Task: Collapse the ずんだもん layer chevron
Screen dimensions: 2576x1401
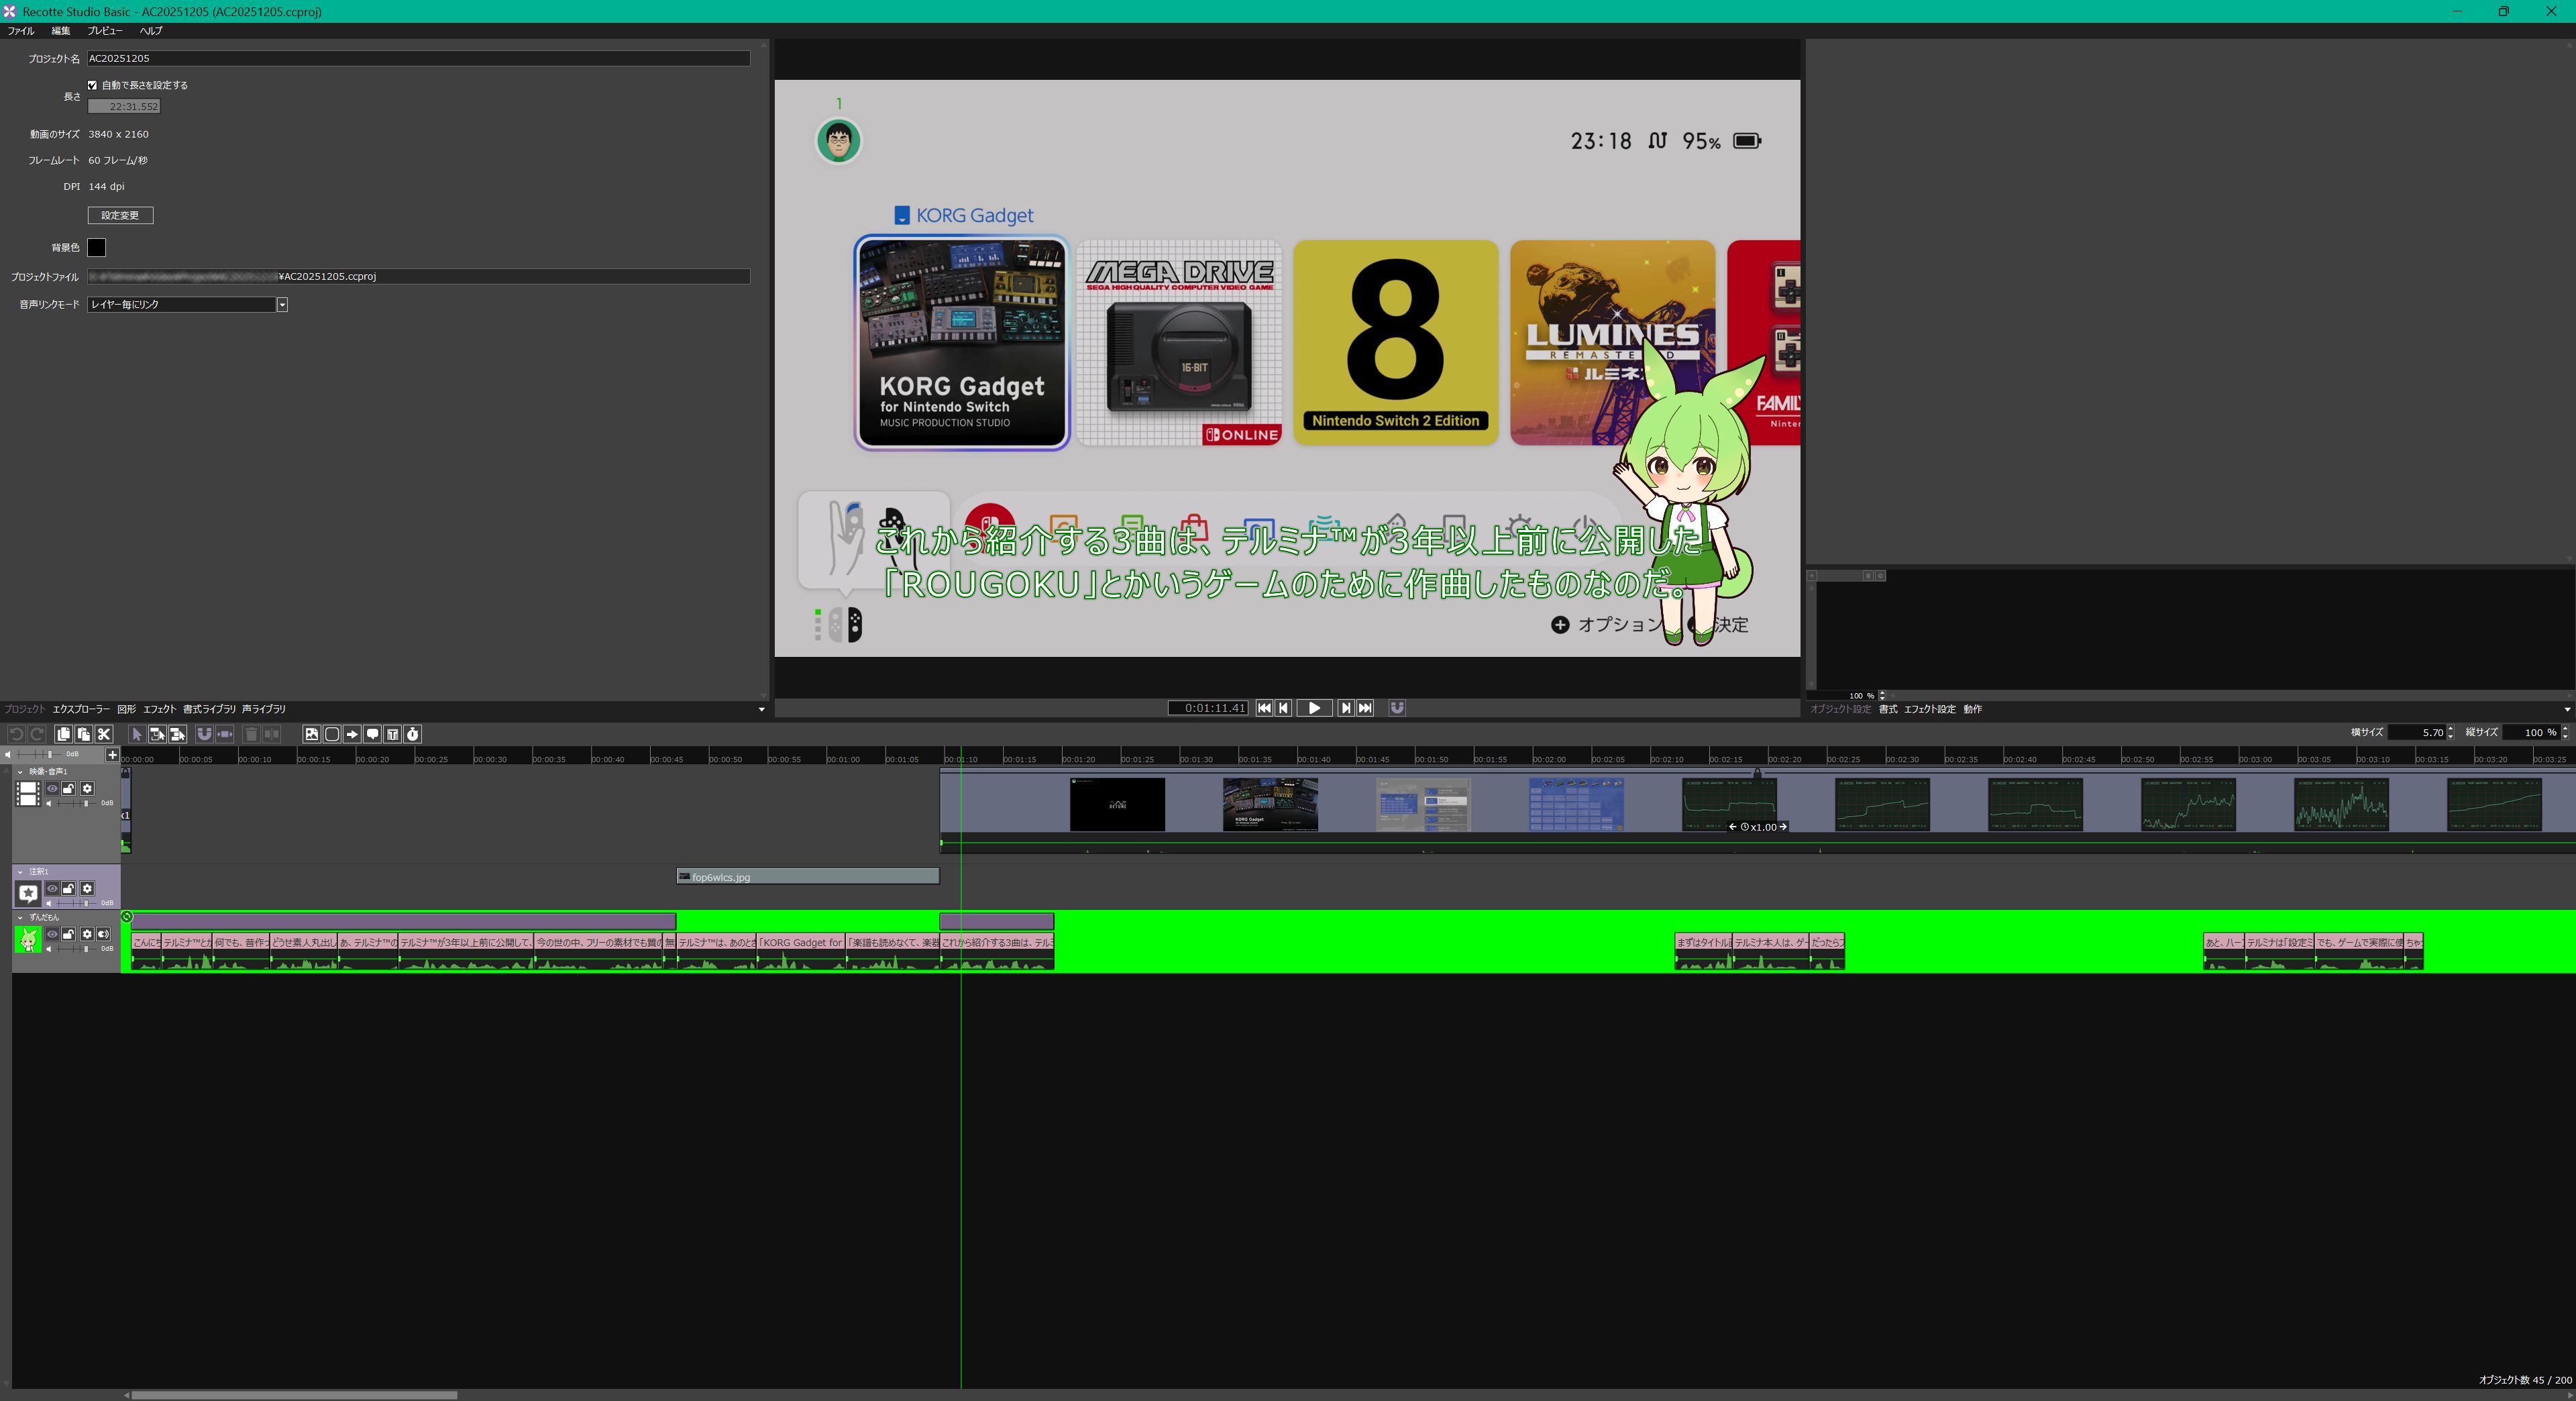Action: (20, 917)
